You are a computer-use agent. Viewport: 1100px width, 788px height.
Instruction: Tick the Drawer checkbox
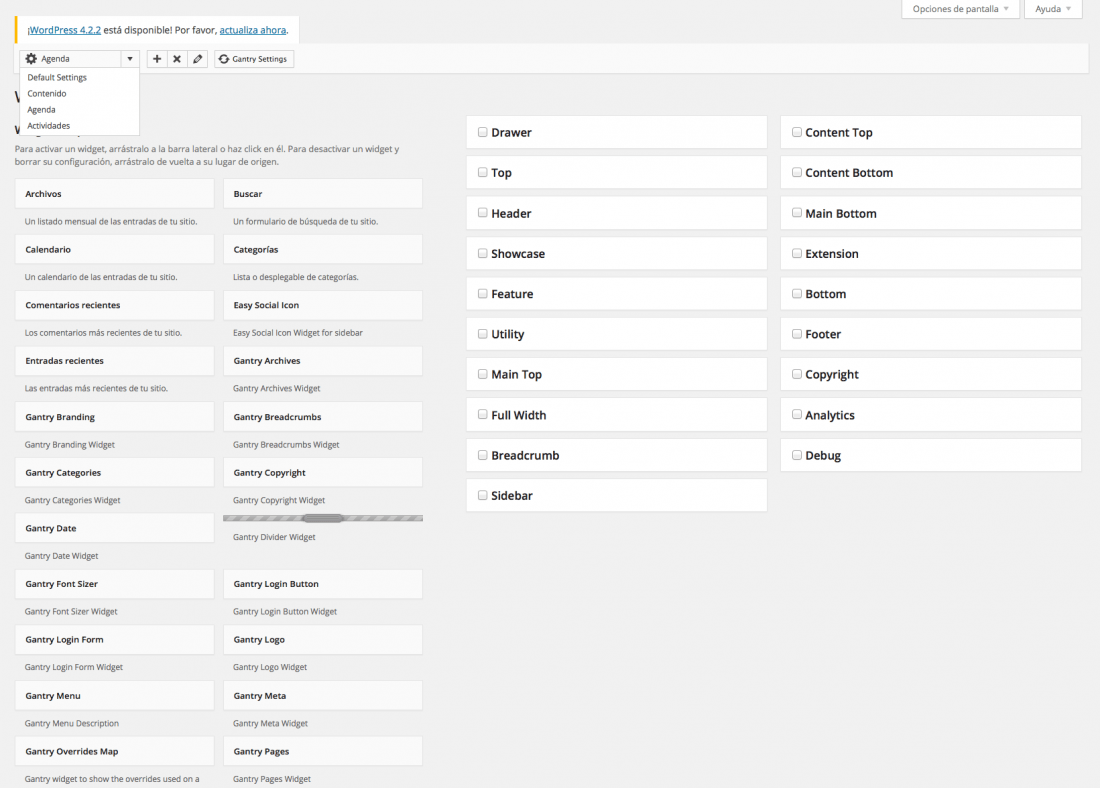tap(483, 132)
